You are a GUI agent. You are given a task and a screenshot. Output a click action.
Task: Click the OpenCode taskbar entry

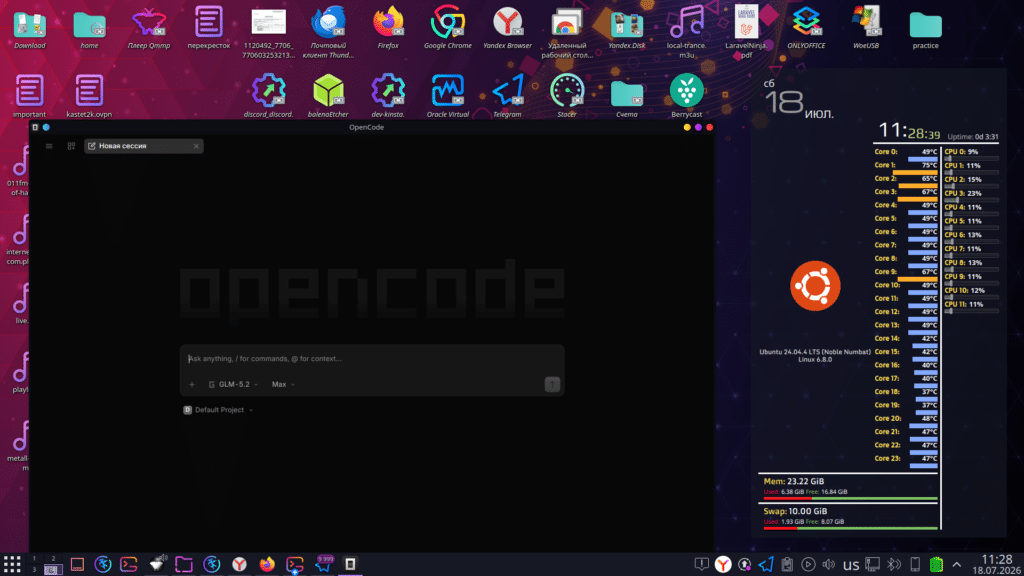(350, 564)
